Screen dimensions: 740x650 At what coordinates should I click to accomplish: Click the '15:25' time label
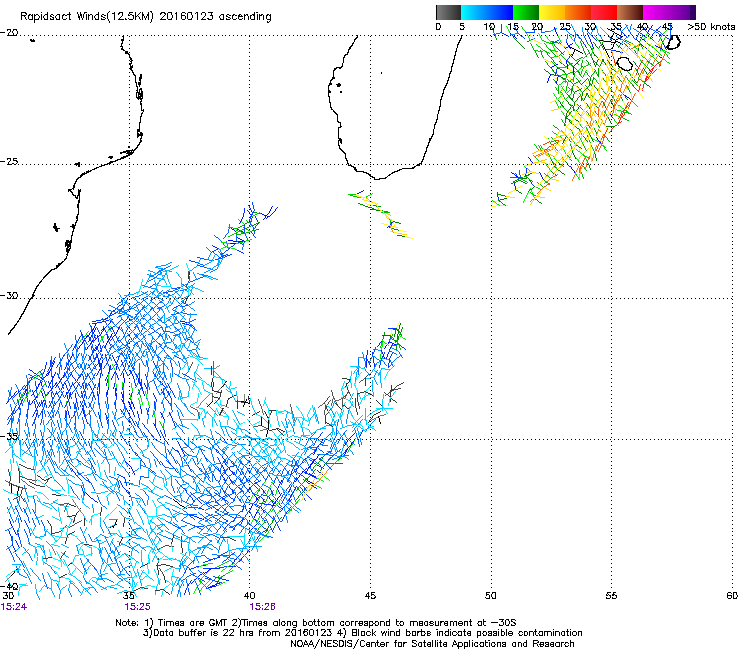137,607
